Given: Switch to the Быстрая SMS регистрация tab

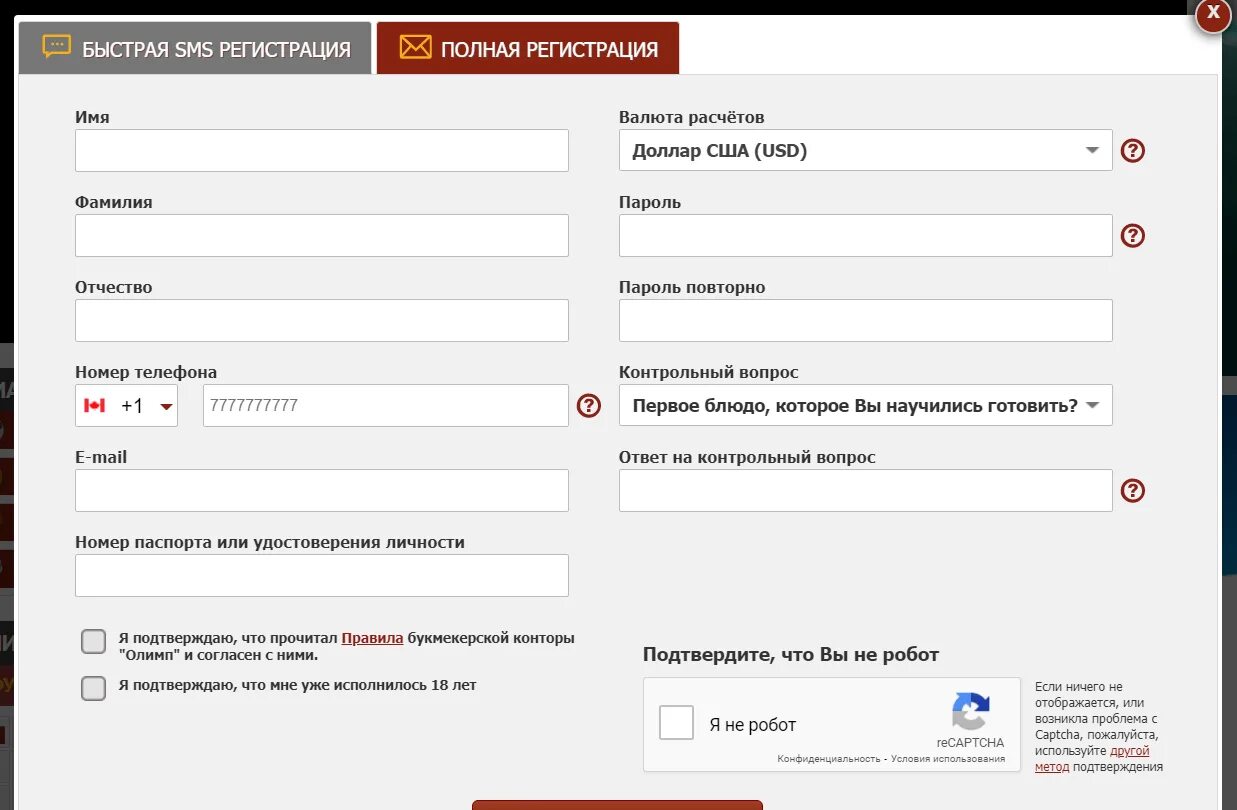Looking at the screenshot, I should point(195,48).
